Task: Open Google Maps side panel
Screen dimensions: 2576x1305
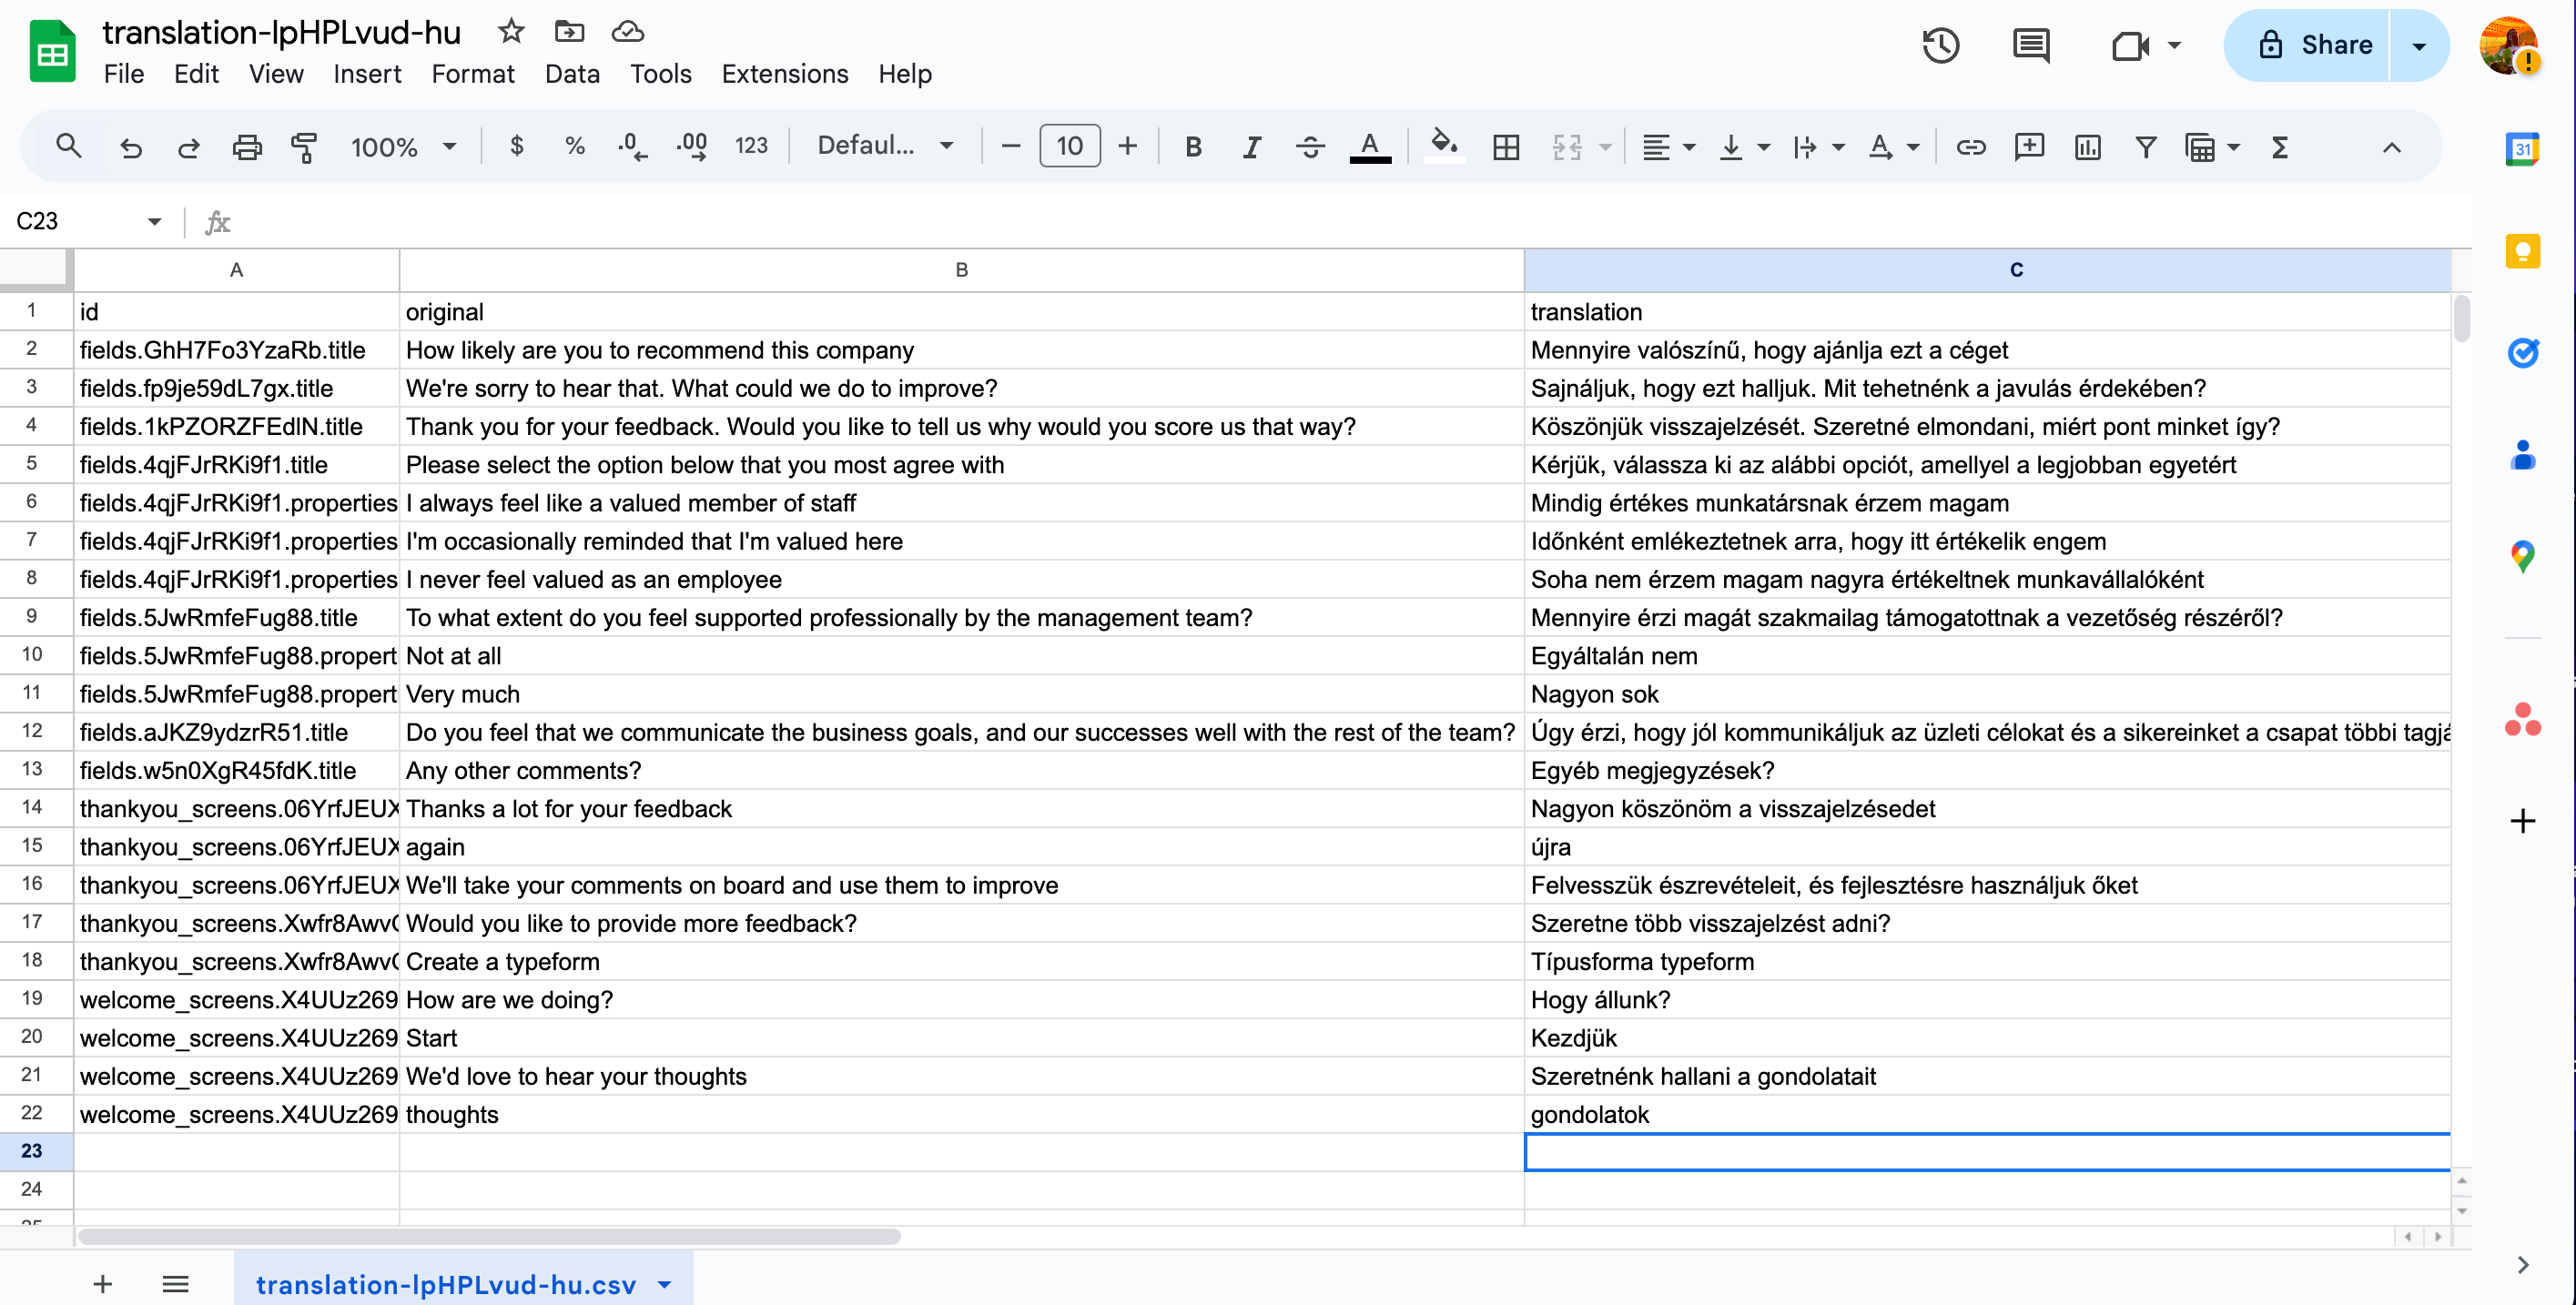Action: pos(2523,556)
